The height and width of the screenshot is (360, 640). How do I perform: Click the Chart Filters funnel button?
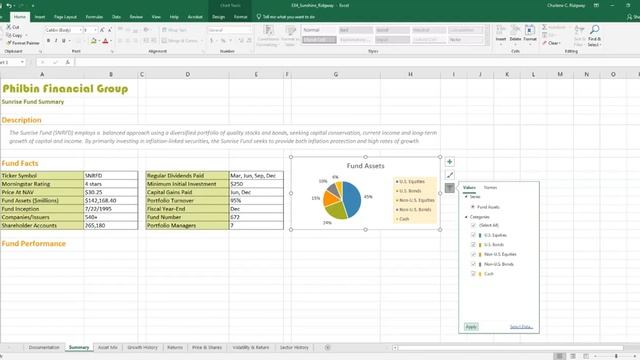coord(449,188)
